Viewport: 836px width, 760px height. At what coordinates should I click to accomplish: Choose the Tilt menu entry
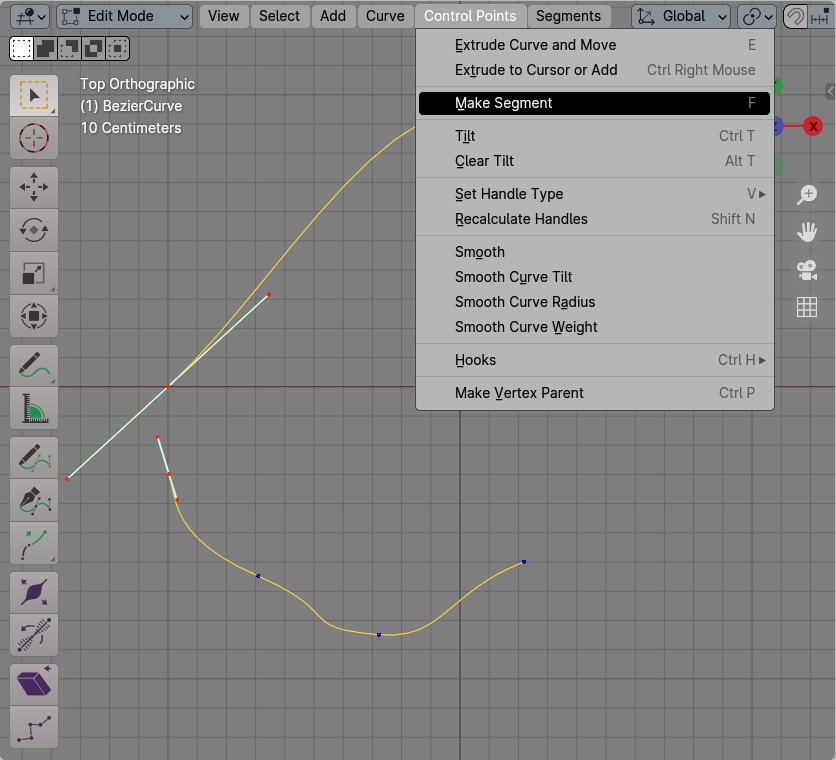pyautogui.click(x=594, y=136)
